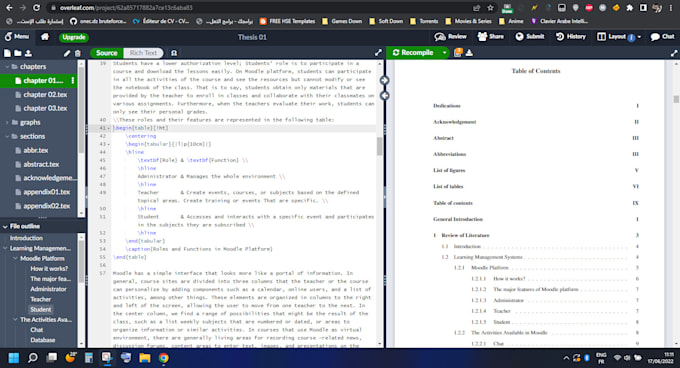
Task: Expand the editor pane to full width
Action: click(x=378, y=53)
